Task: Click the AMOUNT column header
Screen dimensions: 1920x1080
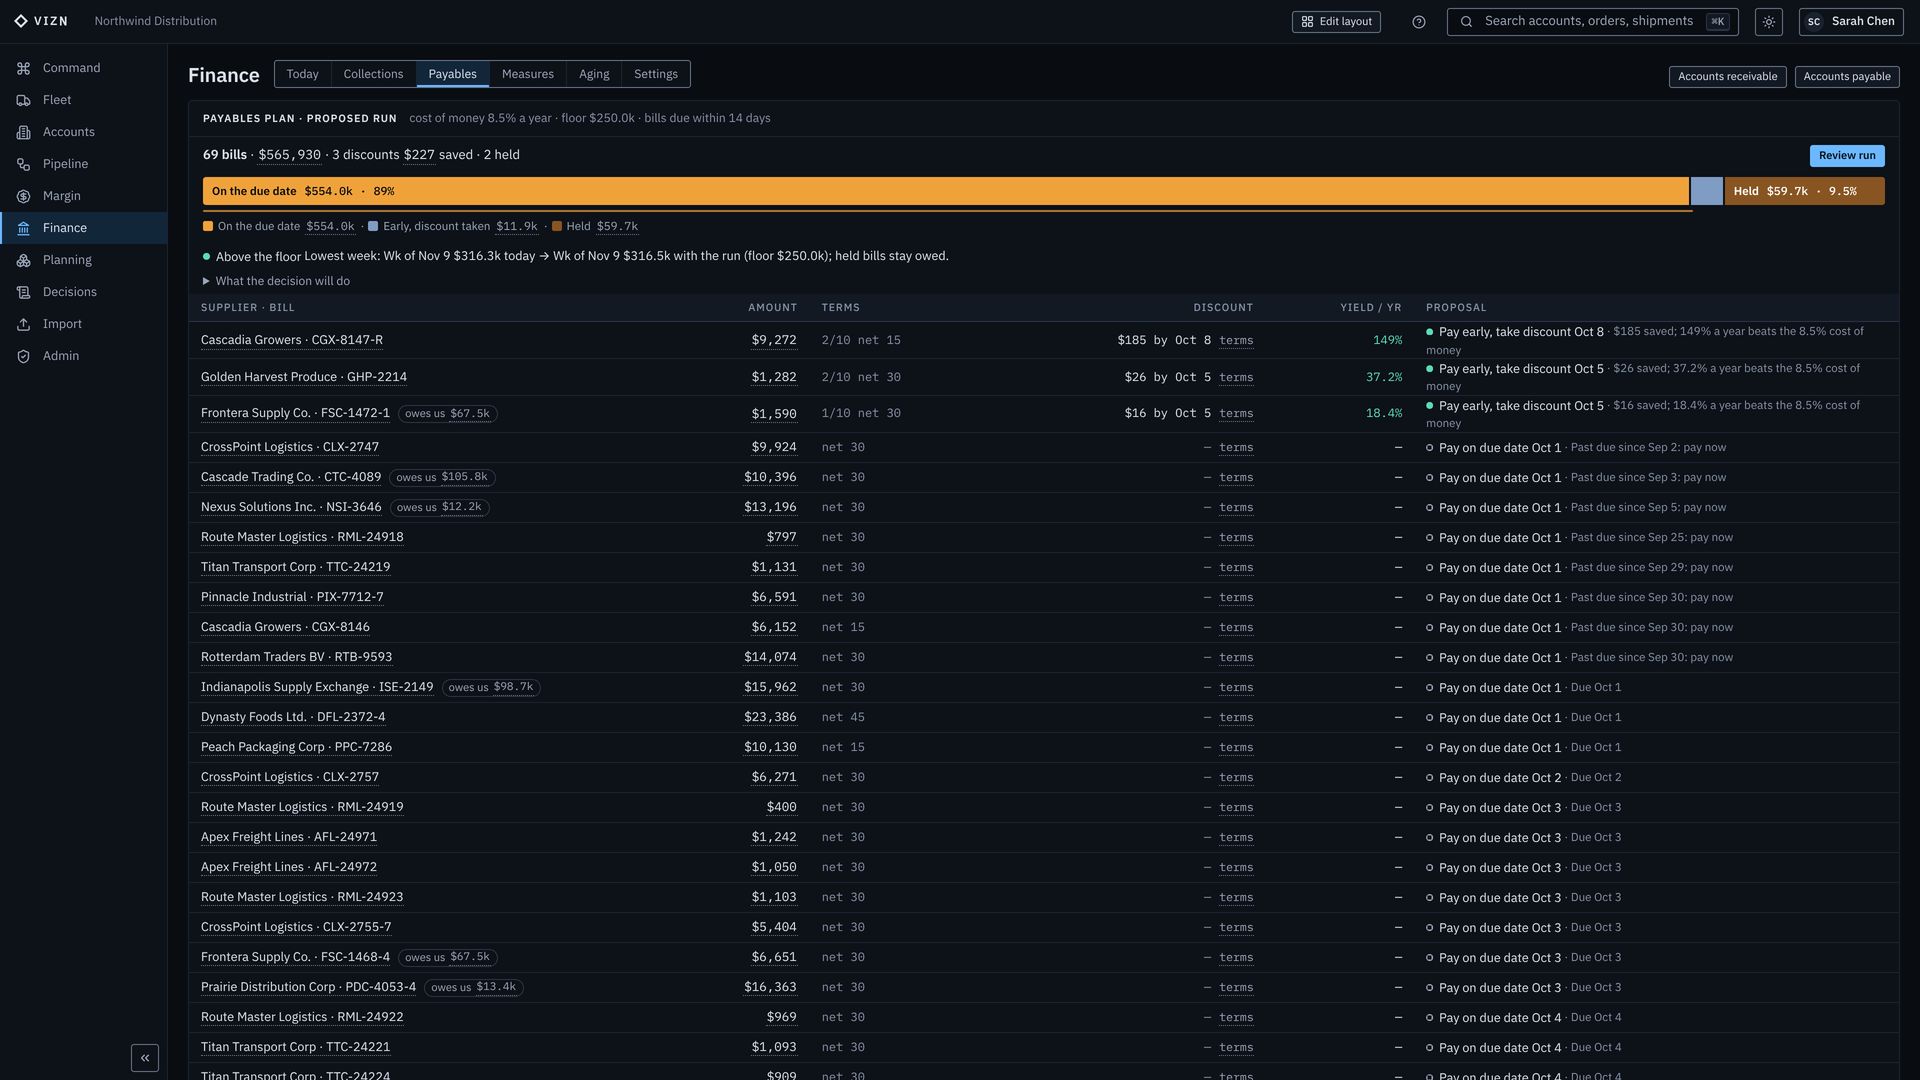Action: coord(773,308)
